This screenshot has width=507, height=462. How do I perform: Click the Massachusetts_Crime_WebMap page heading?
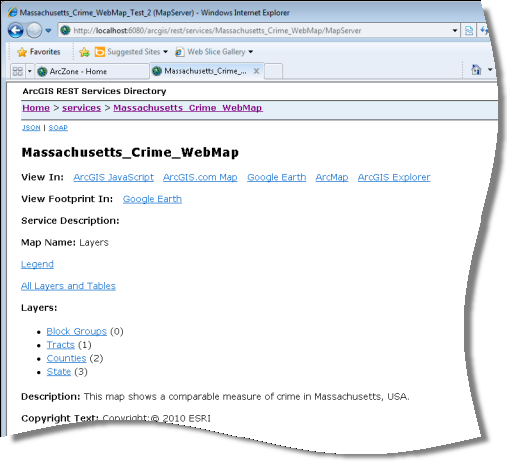[130, 153]
